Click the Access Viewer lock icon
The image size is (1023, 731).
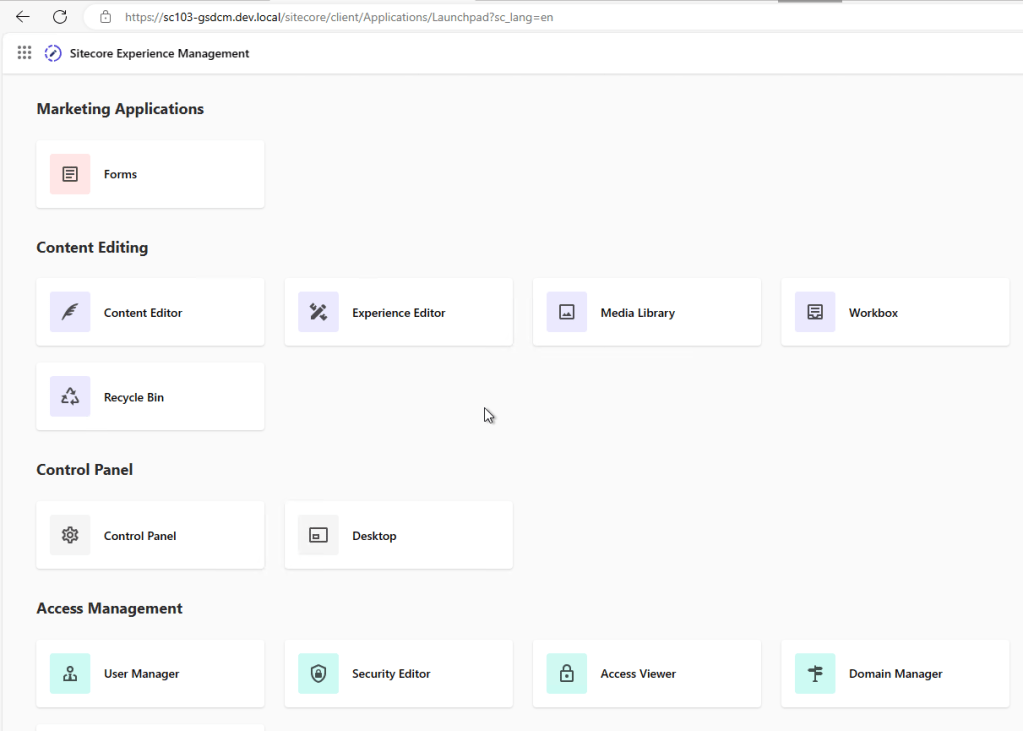click(x=566, y=674)
